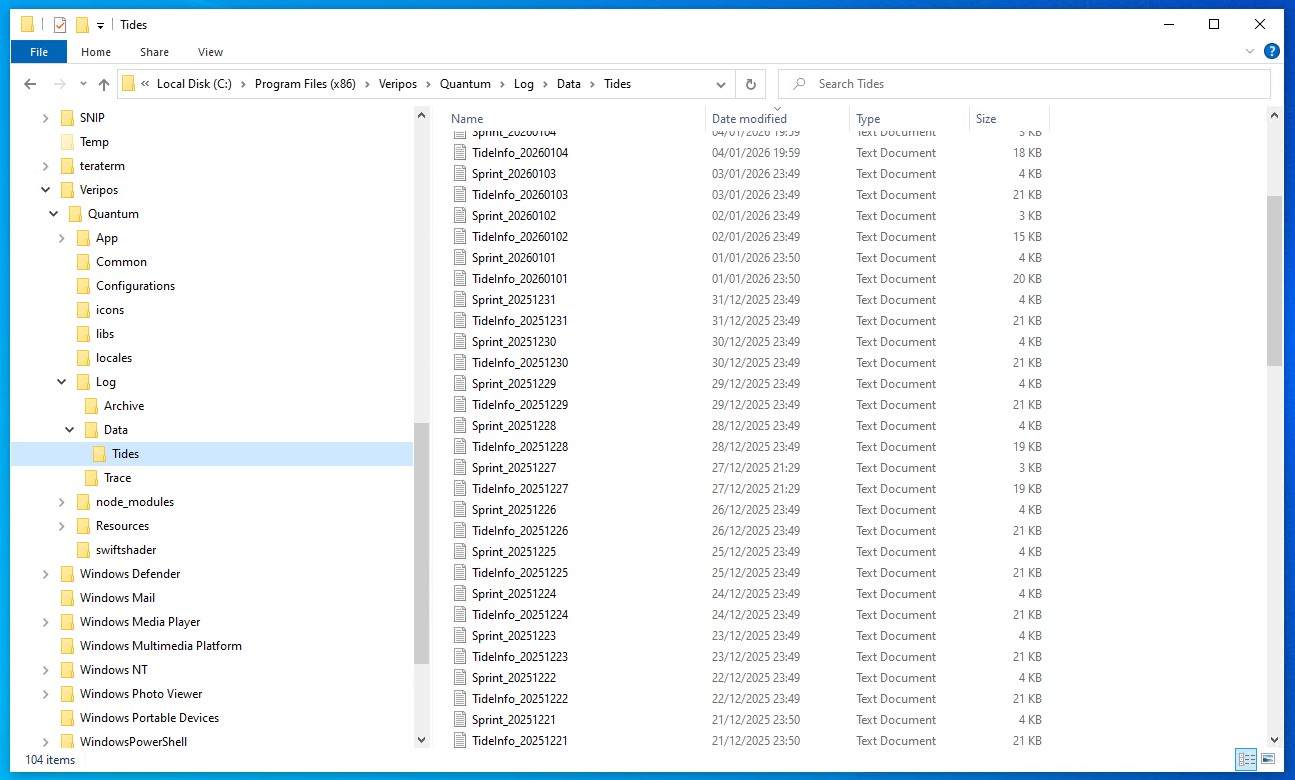Screen dimensions: 1295x780
Task: Select the TideInfo_20251225 file
Action: coord(520,573)
